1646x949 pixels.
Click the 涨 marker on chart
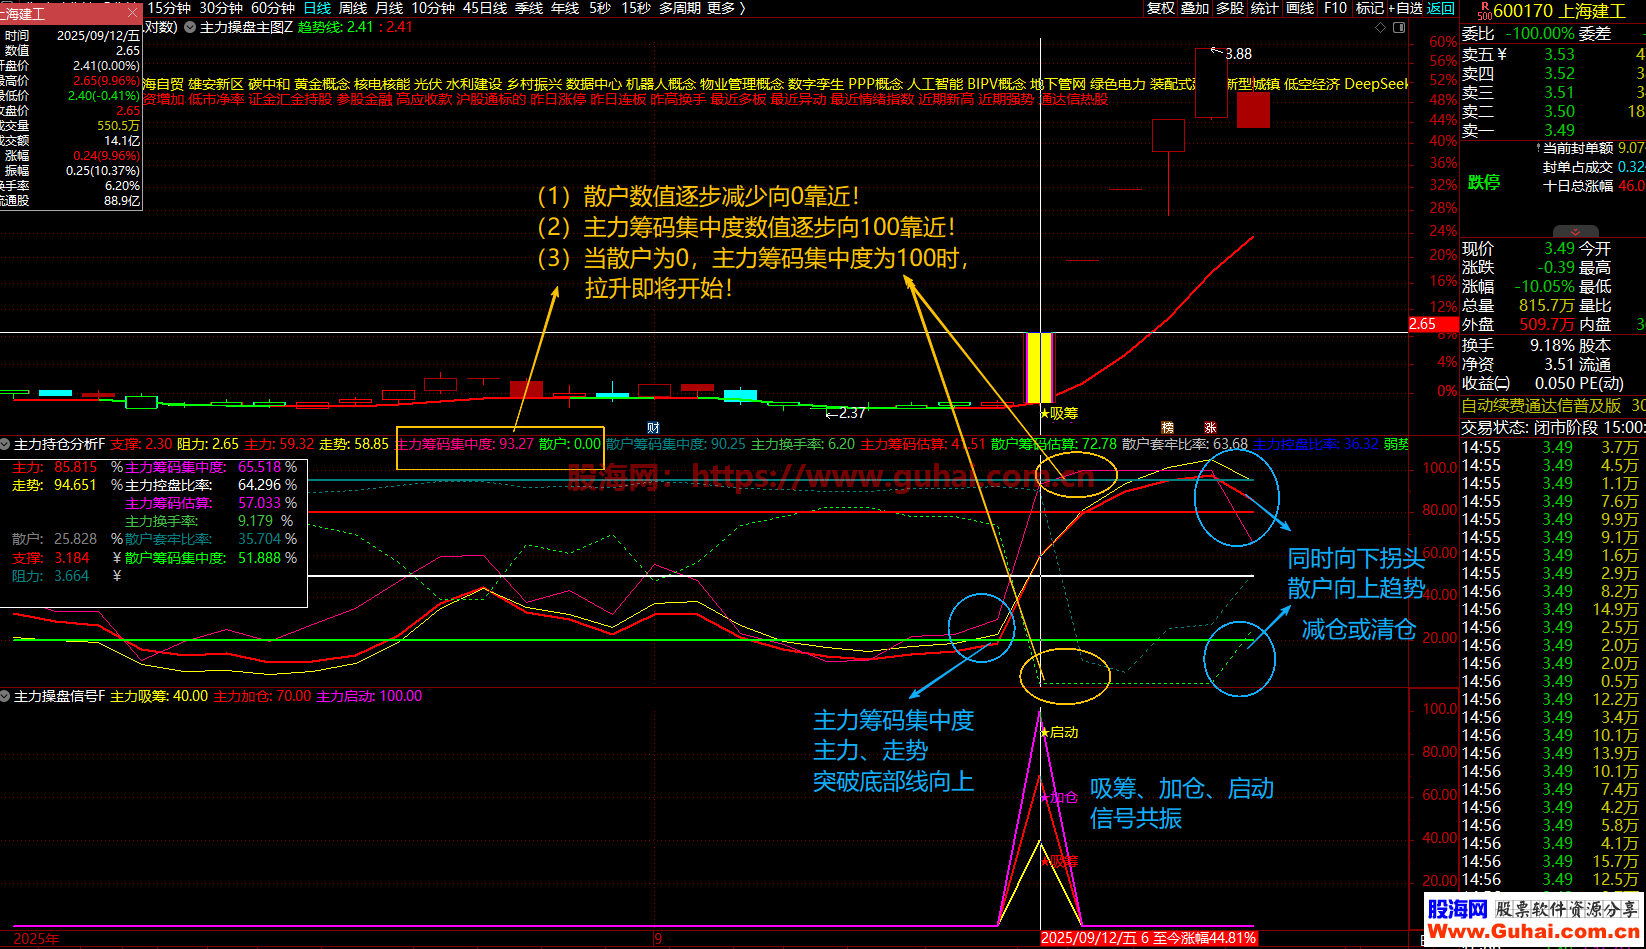coord(1210,428)
